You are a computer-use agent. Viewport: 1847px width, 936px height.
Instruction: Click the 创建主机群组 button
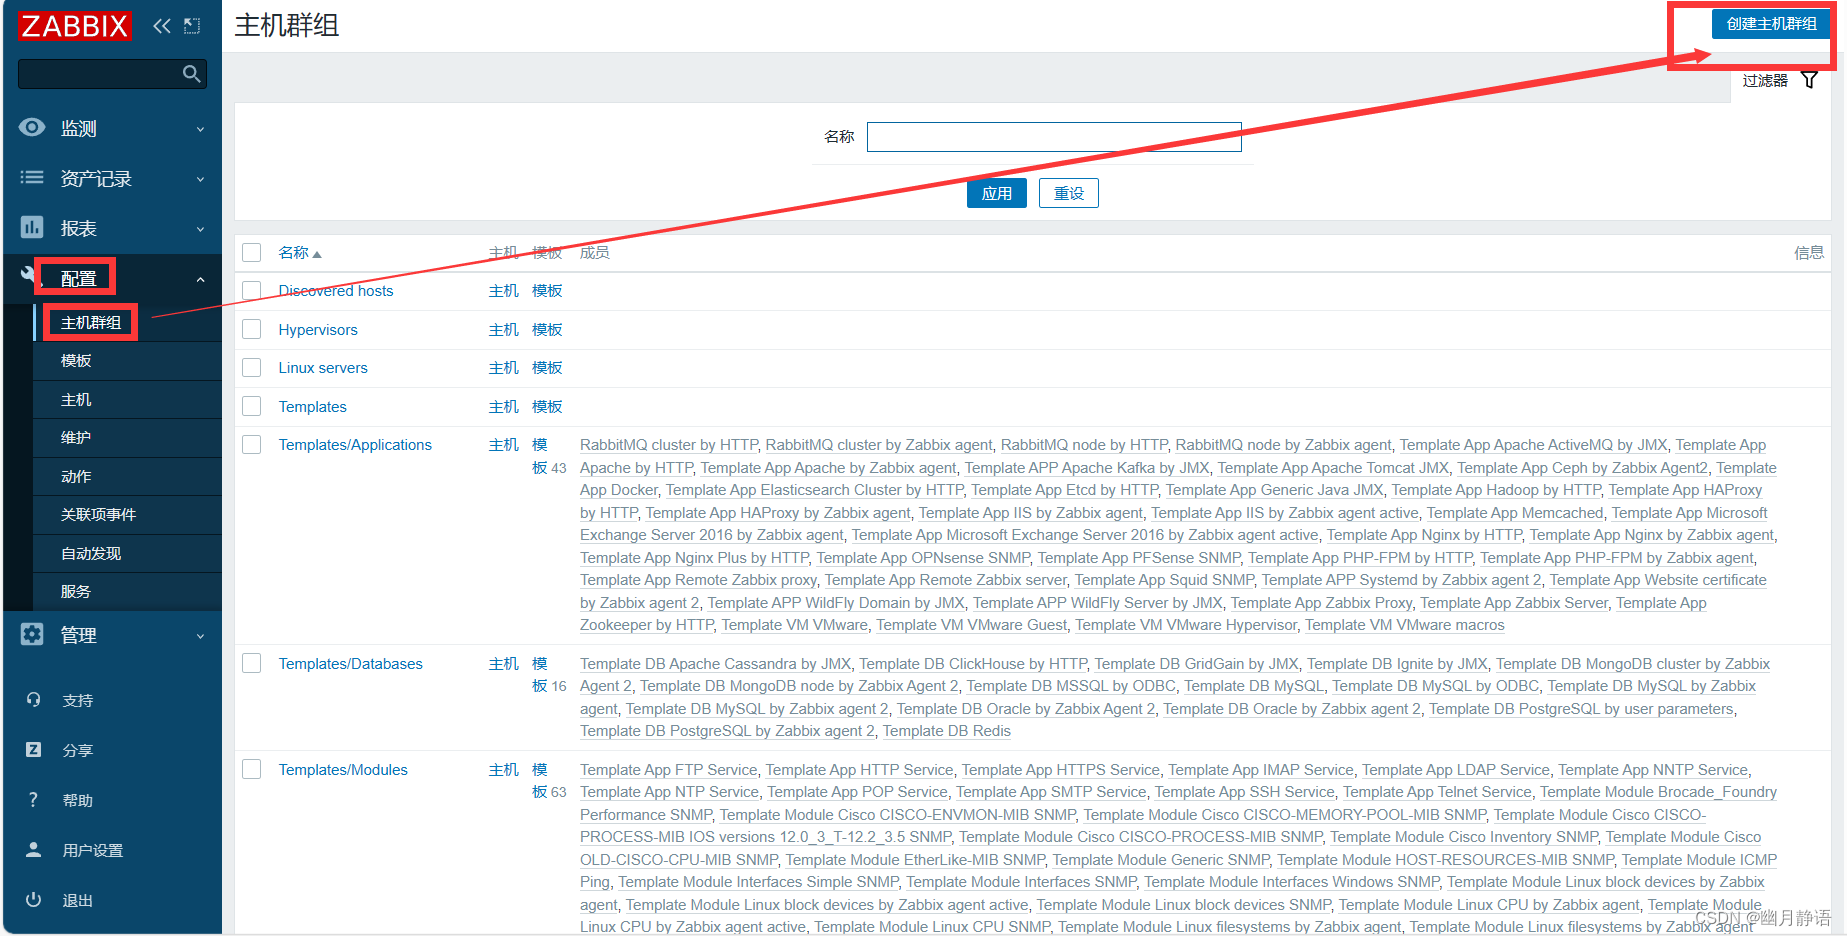click(x=1771, y=24)
